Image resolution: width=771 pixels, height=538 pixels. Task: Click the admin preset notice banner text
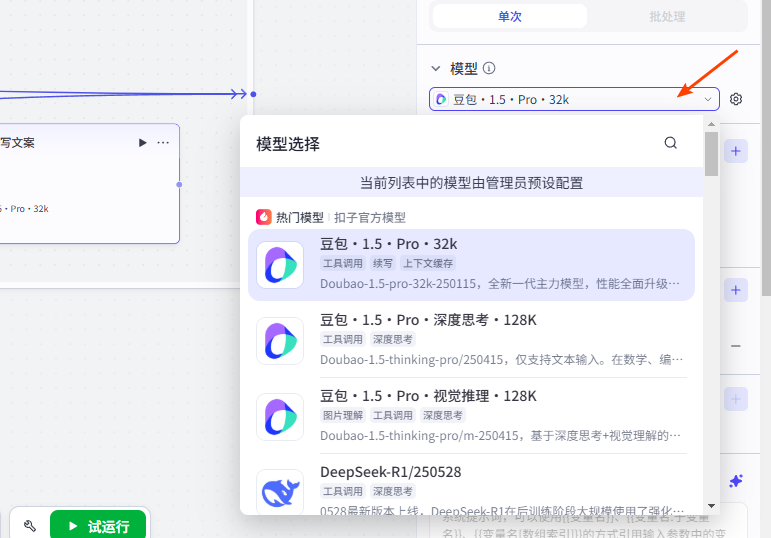pyautogui.click(x=471, y=183)
